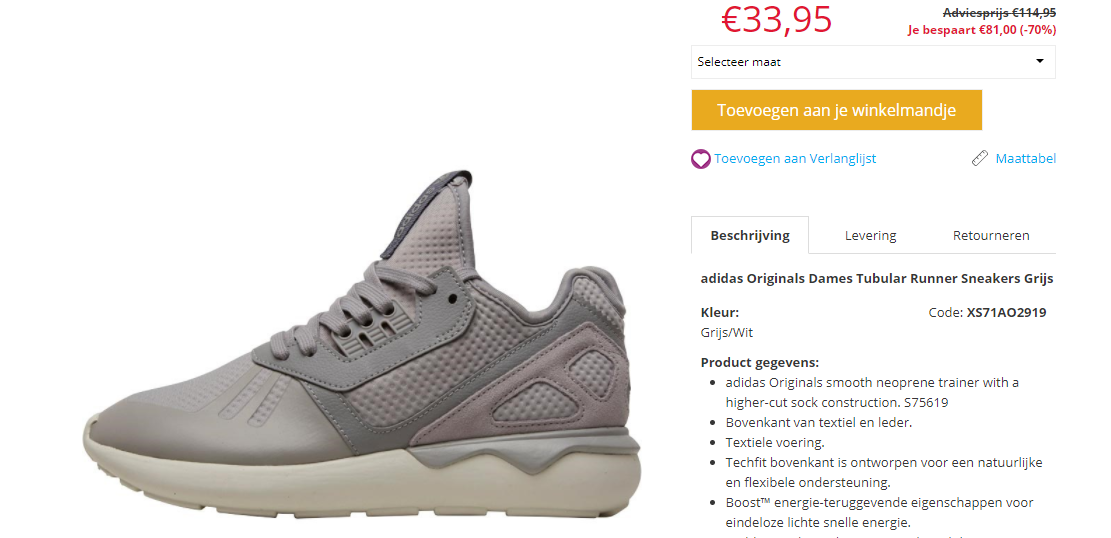Click the Je bespaart €81,00 text
Viewport: 1111px width, 538px height.
(x=982, y=30)
